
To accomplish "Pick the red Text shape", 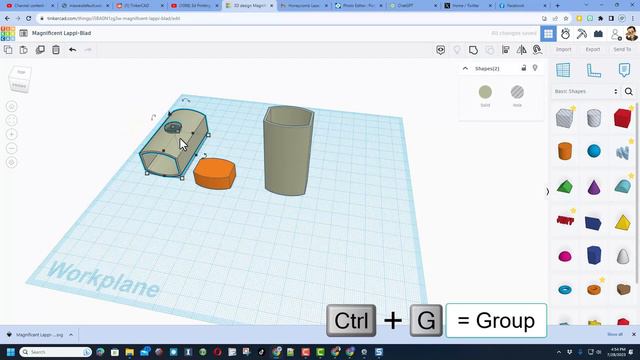I will tap(565, 220).
